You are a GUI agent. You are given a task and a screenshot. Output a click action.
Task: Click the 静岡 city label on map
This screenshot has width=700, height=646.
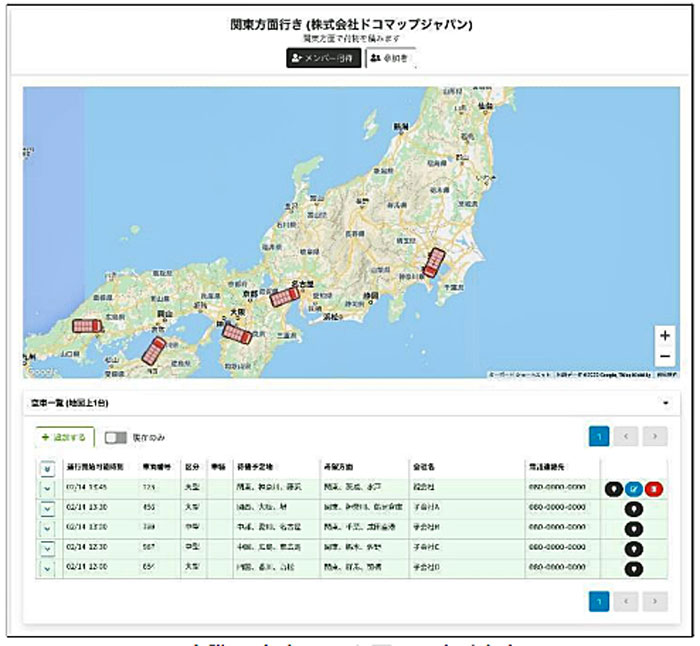(371, 295)
